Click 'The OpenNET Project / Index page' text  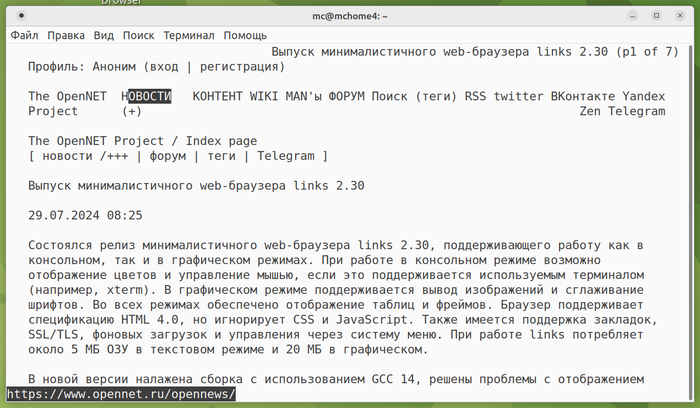pyautogui.click(x=142, y=141)
